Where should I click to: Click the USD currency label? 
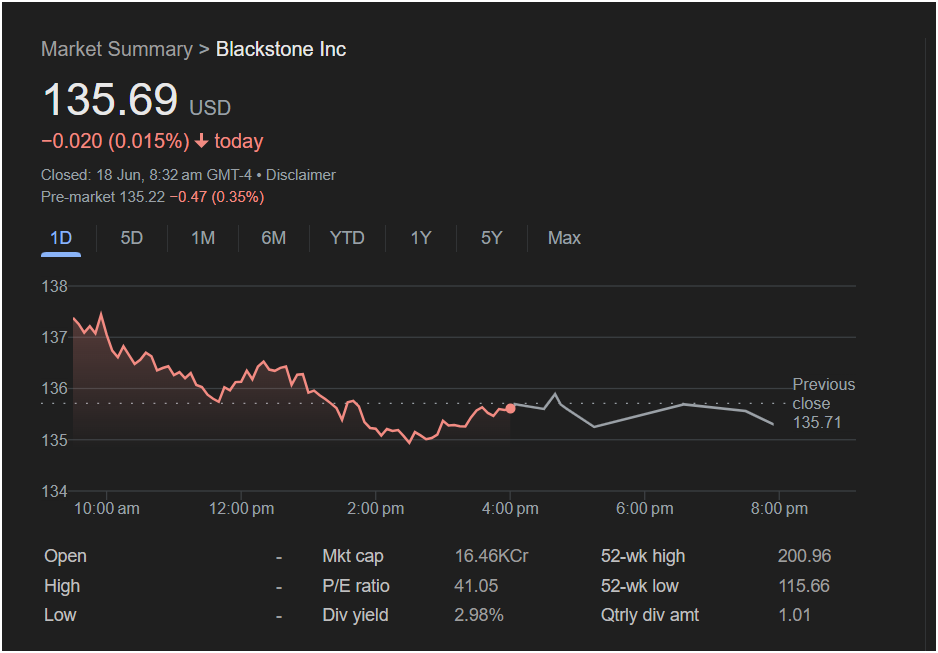[210, 108]
